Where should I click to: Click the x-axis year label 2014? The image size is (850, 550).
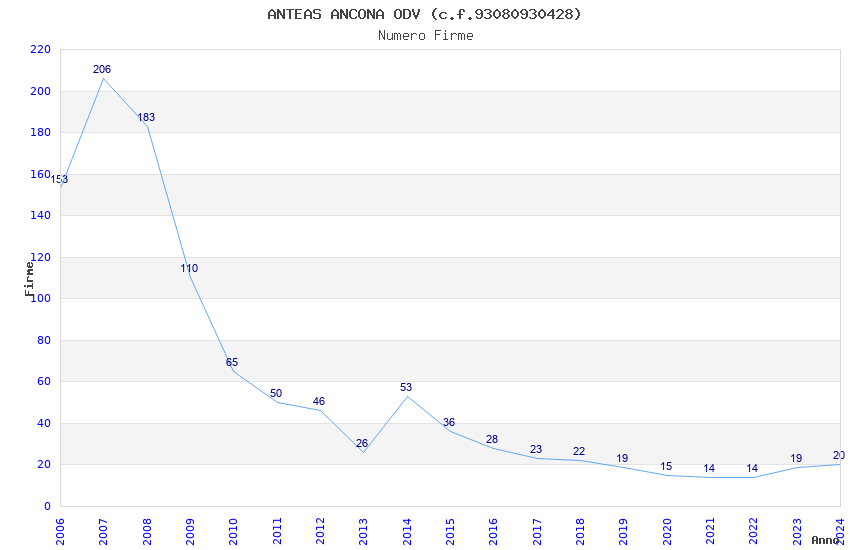click(x=407, y=532)
